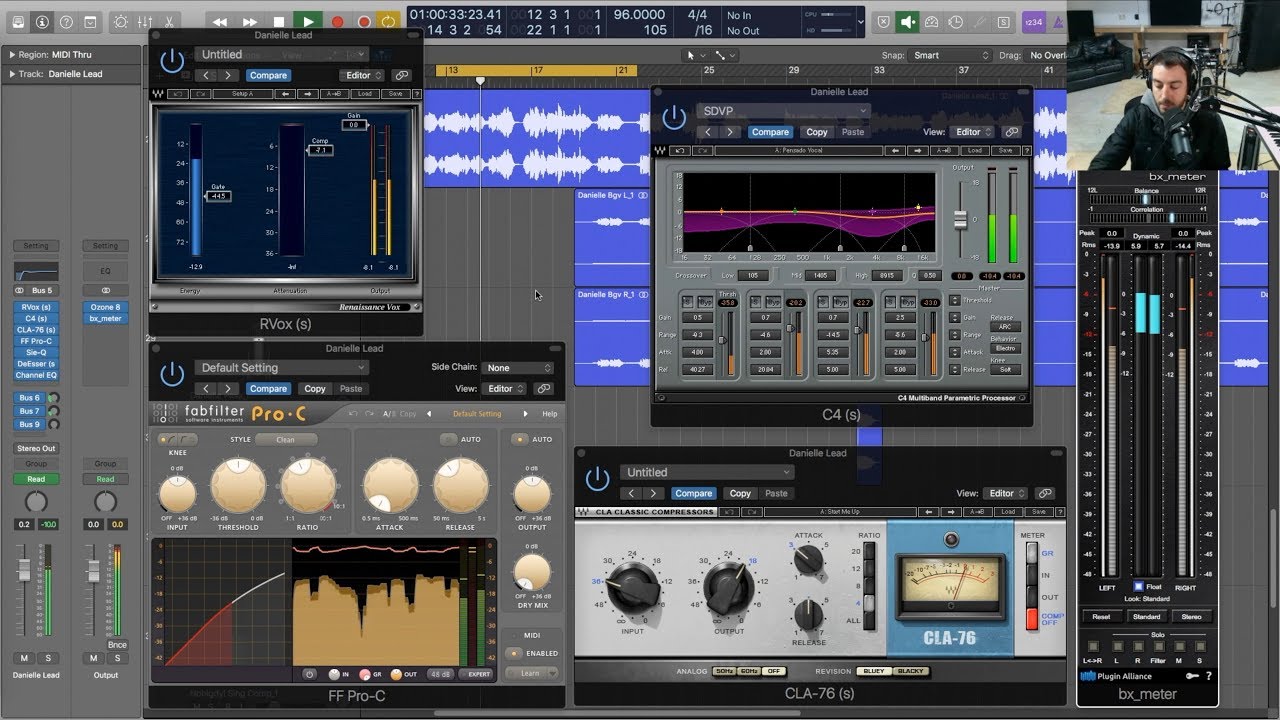Stop playback with the square button
1280x720 pixels.
coord(279,21)
